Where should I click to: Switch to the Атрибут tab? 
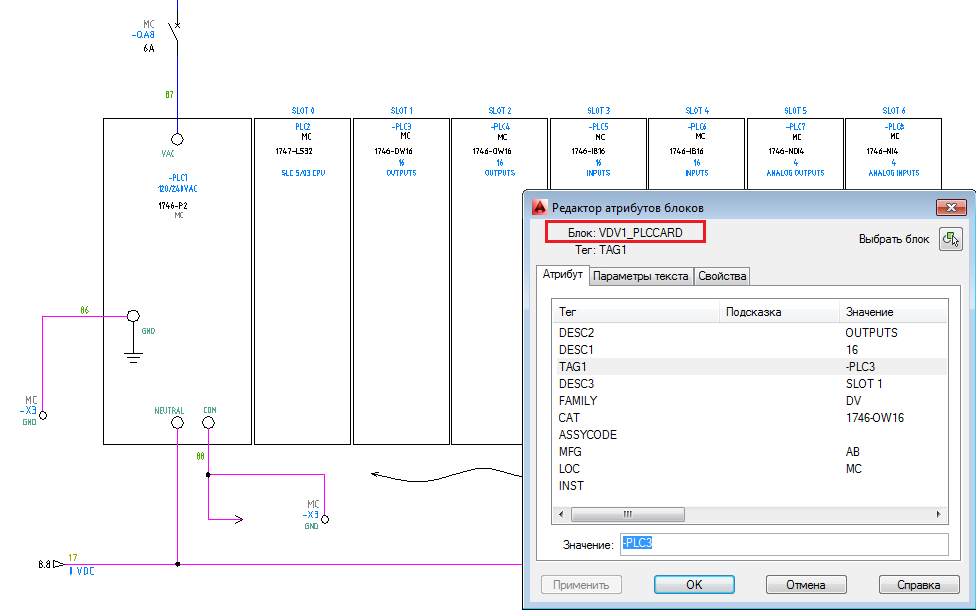click(x=563, y=274)
